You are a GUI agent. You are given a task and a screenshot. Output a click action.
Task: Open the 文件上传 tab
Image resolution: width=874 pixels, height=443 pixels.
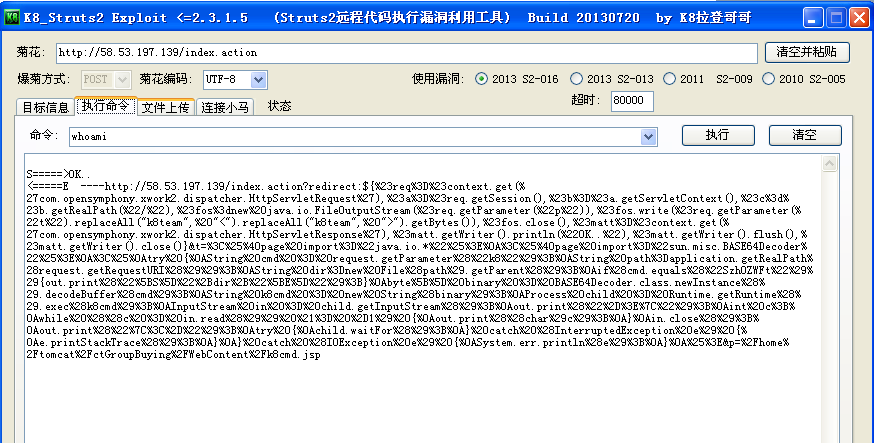166,108
